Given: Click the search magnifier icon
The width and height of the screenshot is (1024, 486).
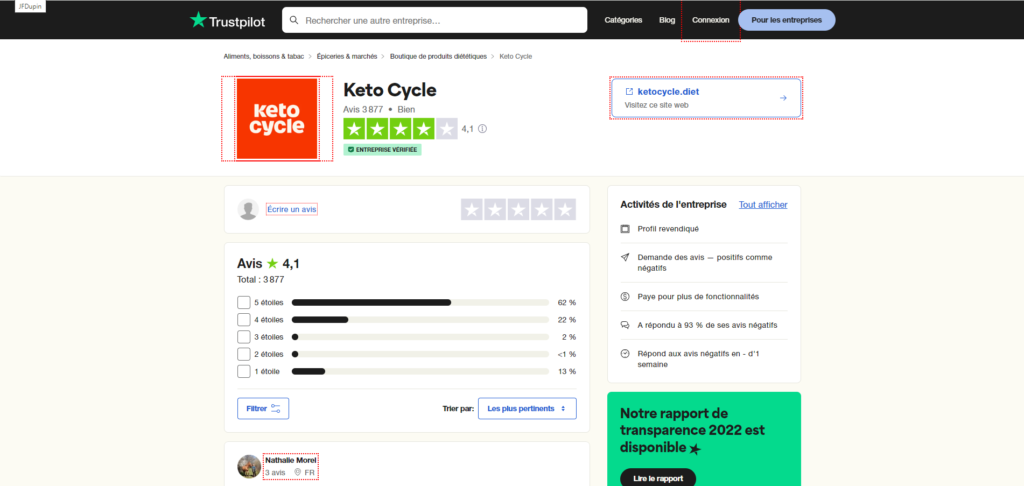Looking at the screenshot, I should pos(293,20).
